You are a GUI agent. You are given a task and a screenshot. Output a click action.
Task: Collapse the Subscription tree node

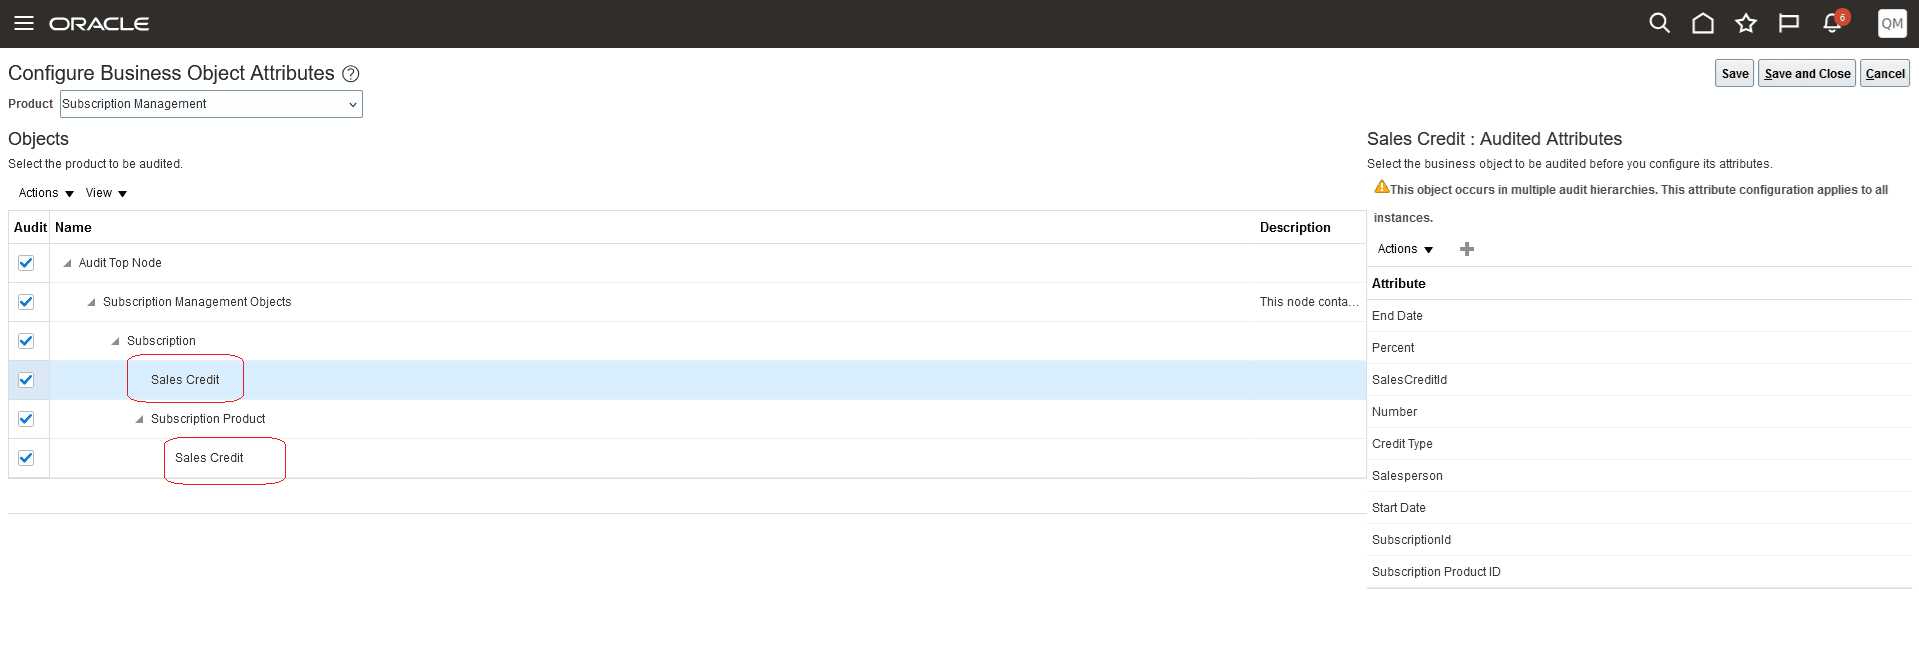point(115,341)
